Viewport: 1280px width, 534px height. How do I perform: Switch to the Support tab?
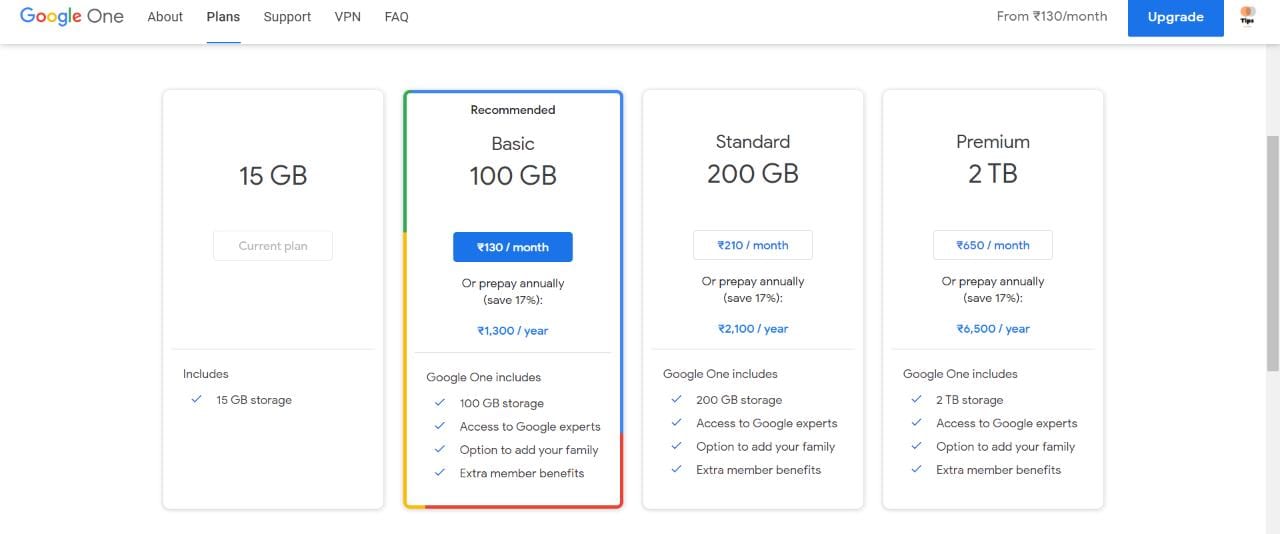pyautogui.click(x=287, y=17)
